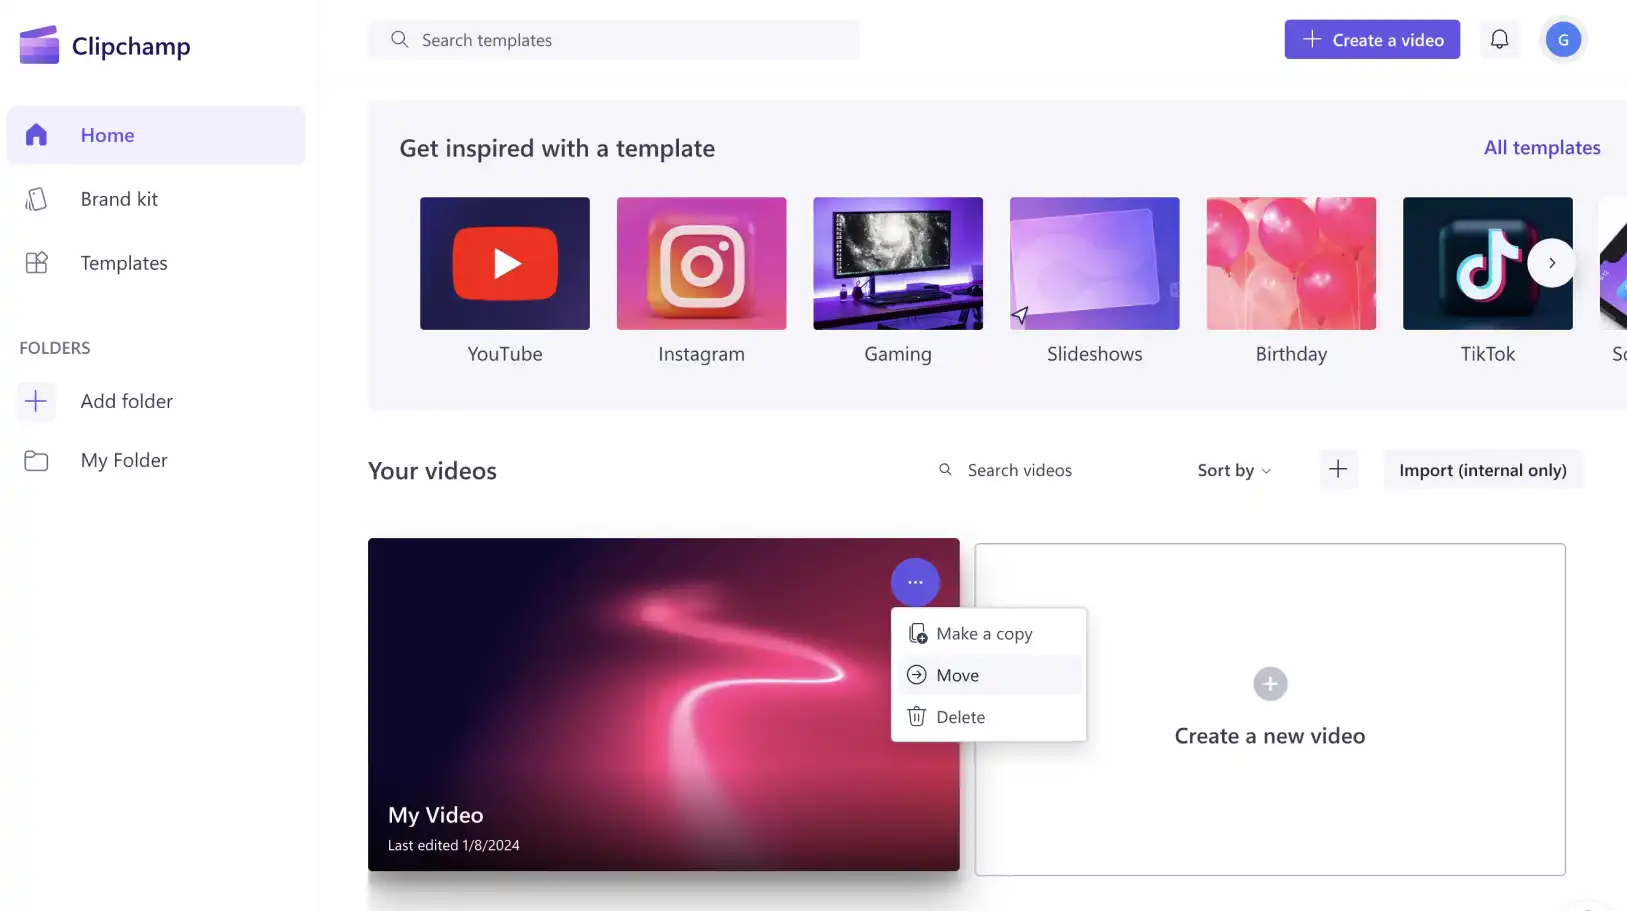Click the plus button beside Sort by
The image size is (1627, 911).
1338,470
